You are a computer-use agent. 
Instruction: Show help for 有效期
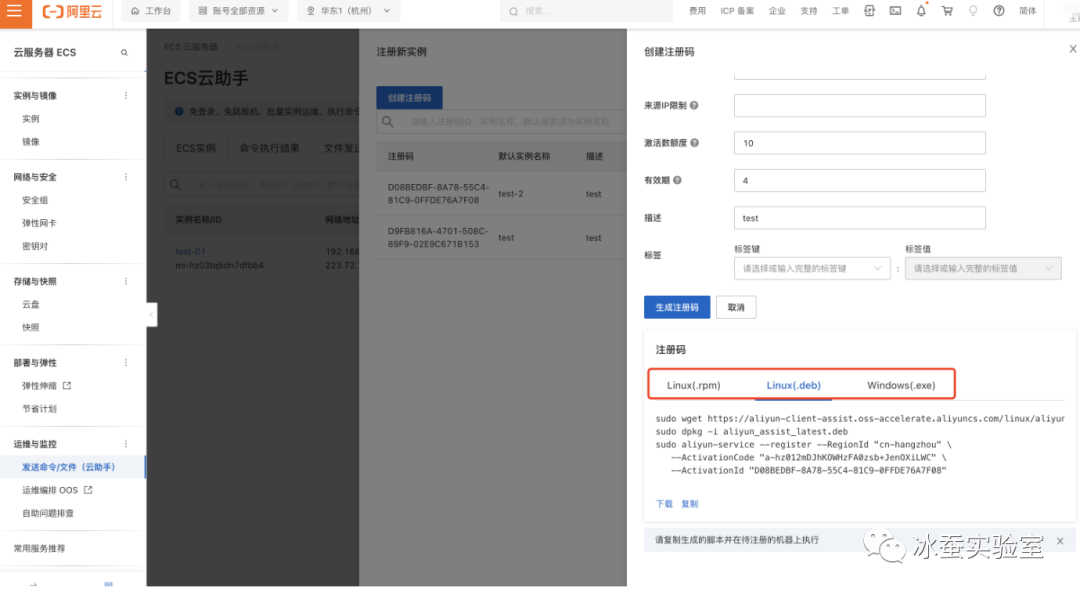[x=677, y=180]
